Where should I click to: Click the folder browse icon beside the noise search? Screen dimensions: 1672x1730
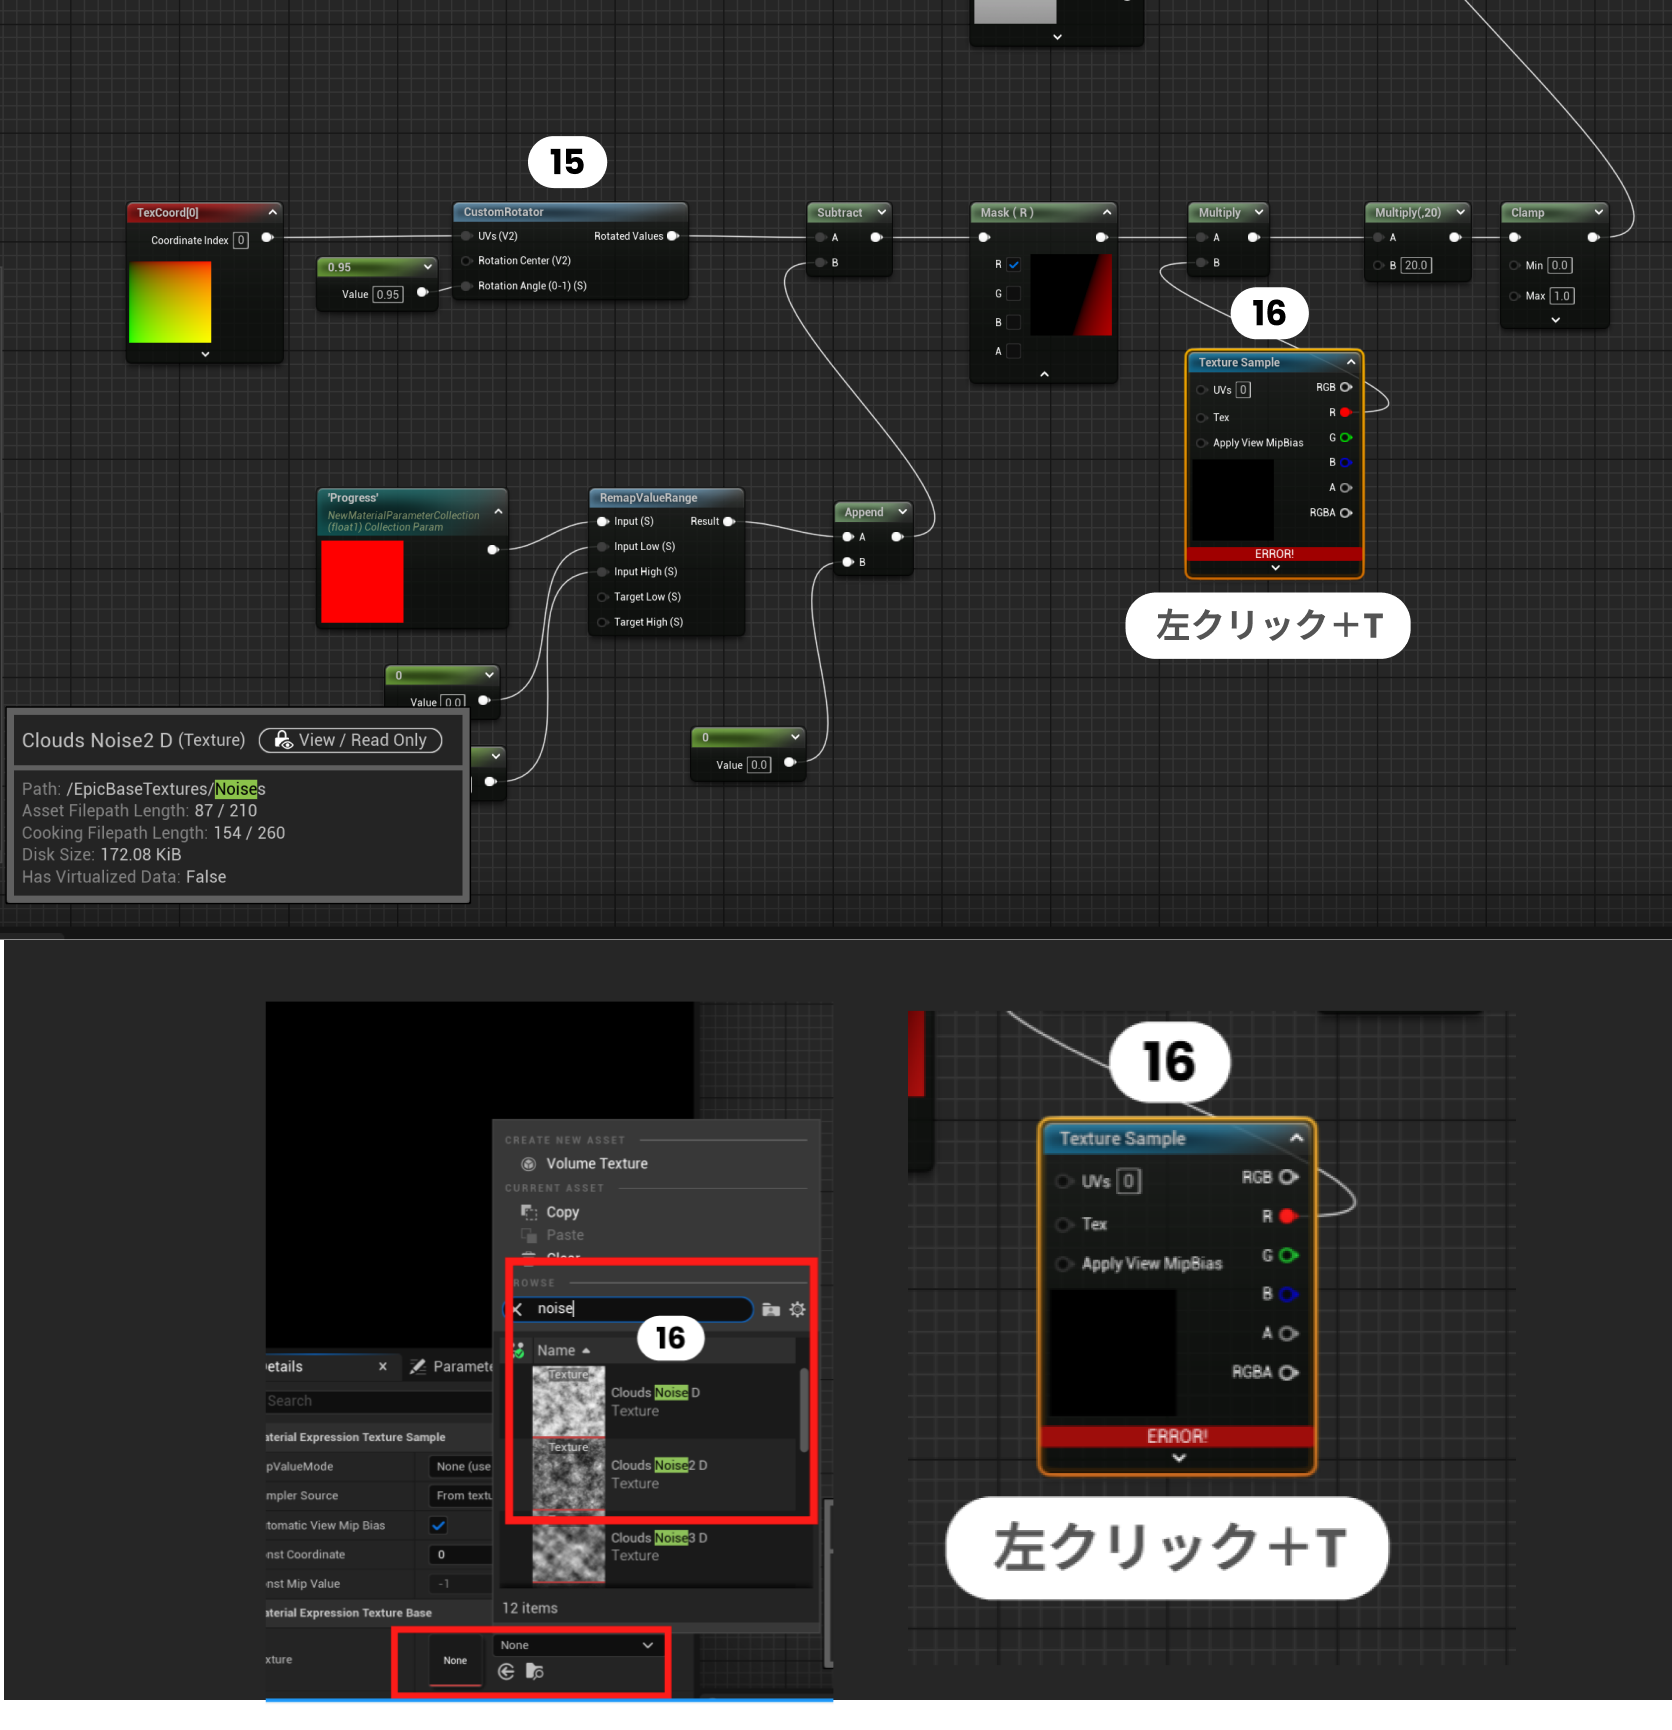point(769,1309)
